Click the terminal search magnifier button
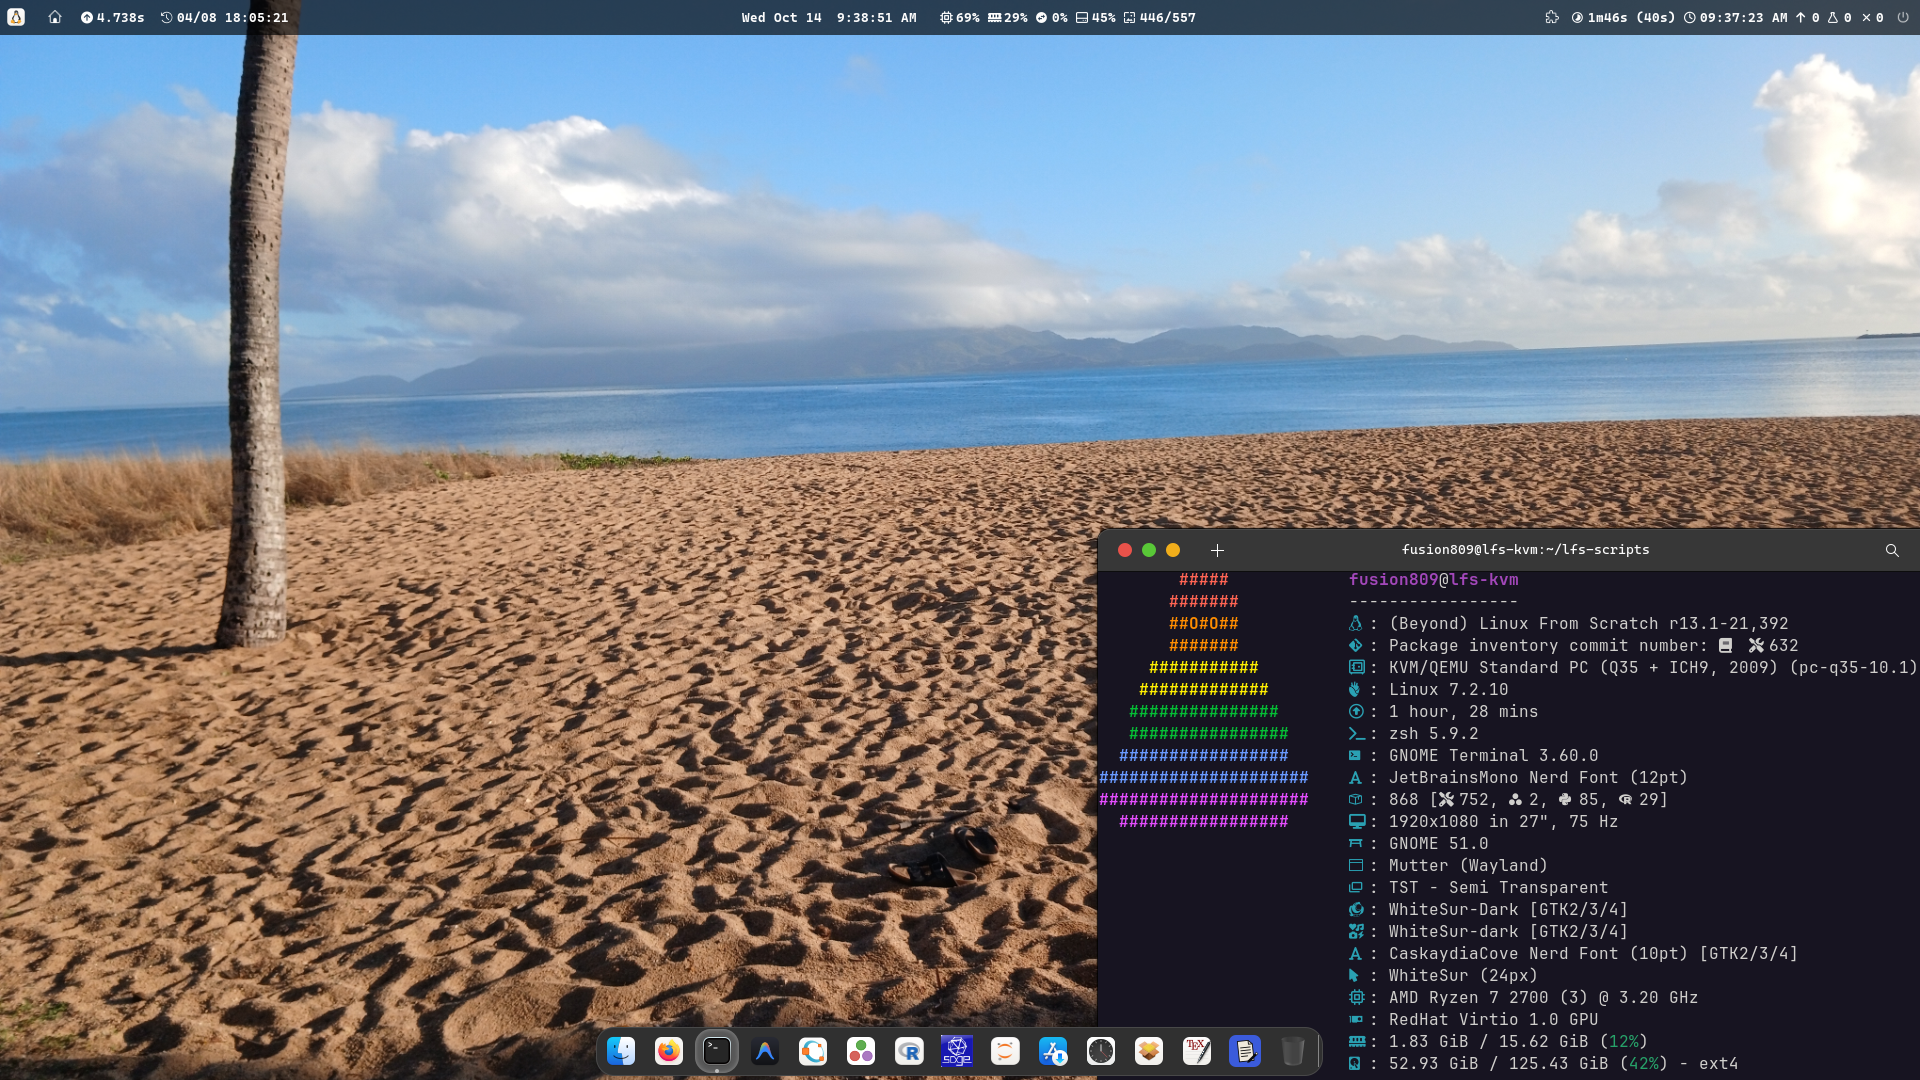 coord(1892,550)
